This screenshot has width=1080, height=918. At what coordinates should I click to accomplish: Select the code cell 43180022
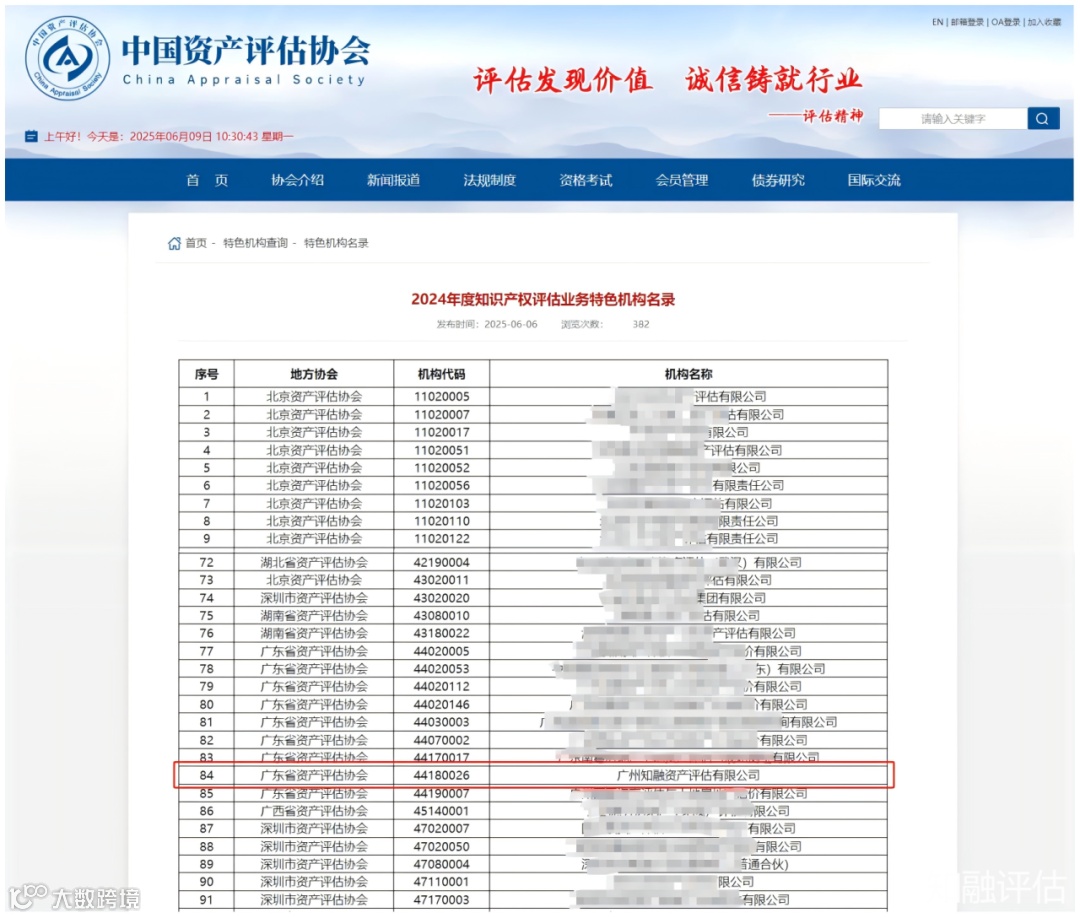(x=442, y=634)
